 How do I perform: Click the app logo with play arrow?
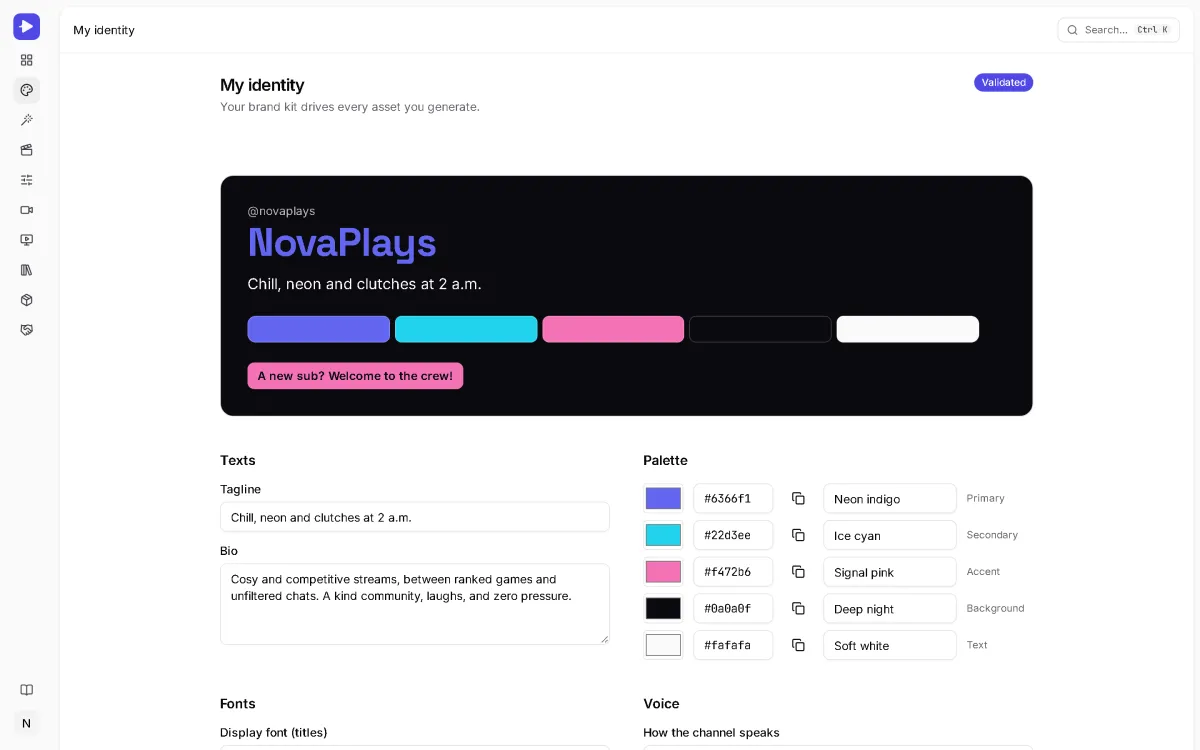pos(26,27)
